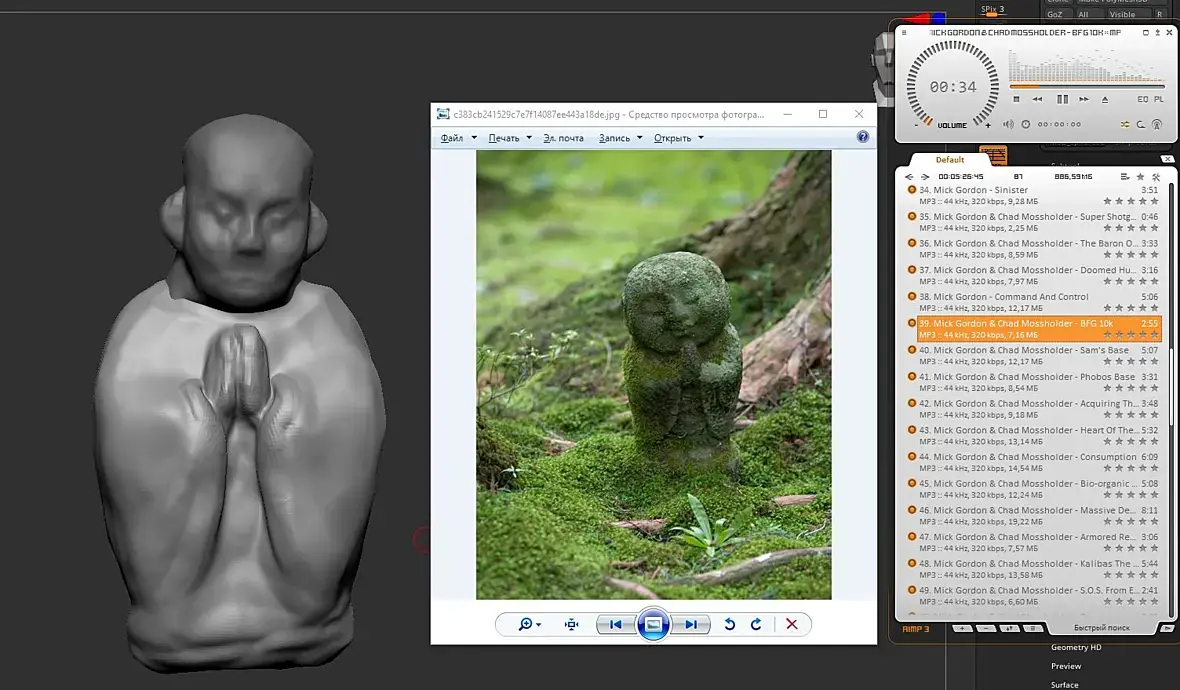Stop playback in the AIMP player
The width and height of the screenshot is (1180, 690).
(1016, 99)
